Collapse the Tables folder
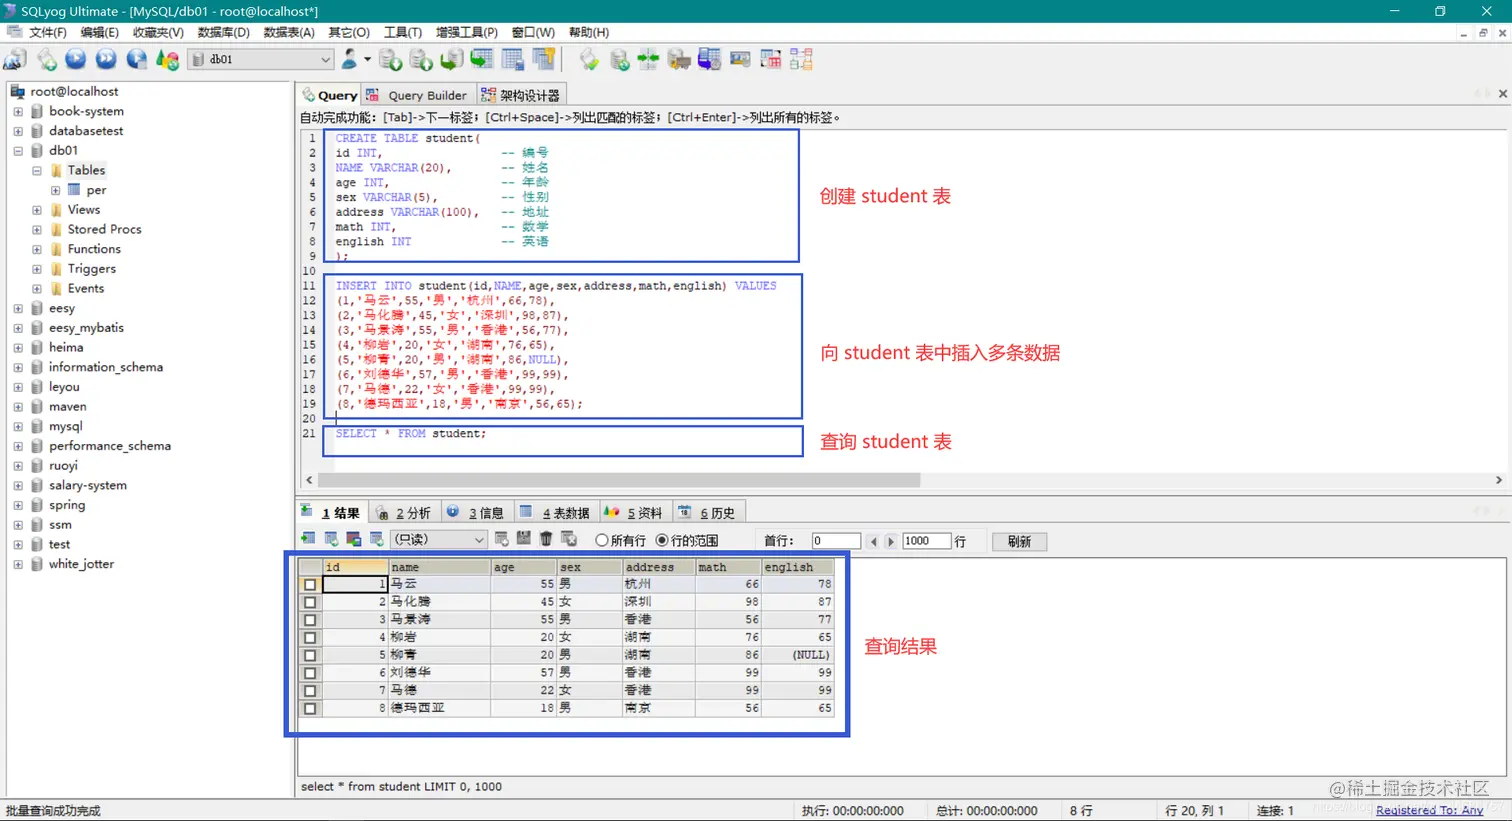The width and height of the screenshot is (1512, 821). click(x=37, y=171)
